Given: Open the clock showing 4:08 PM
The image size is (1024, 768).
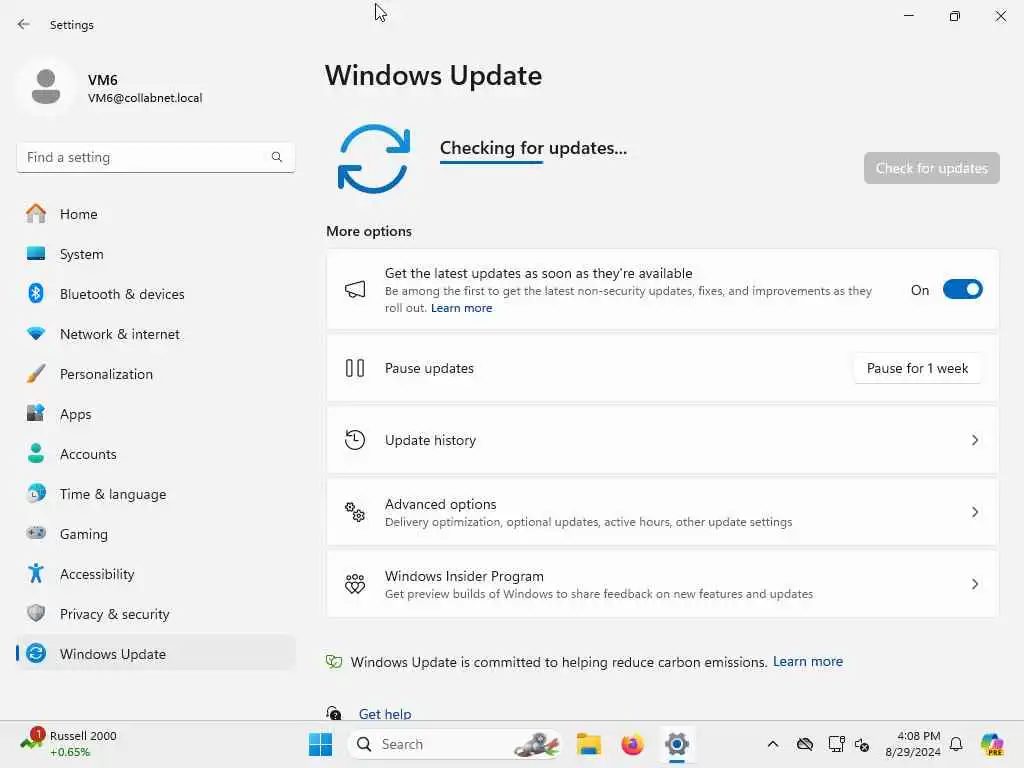Looking at the screenshot, I should (x=912, y=744).
